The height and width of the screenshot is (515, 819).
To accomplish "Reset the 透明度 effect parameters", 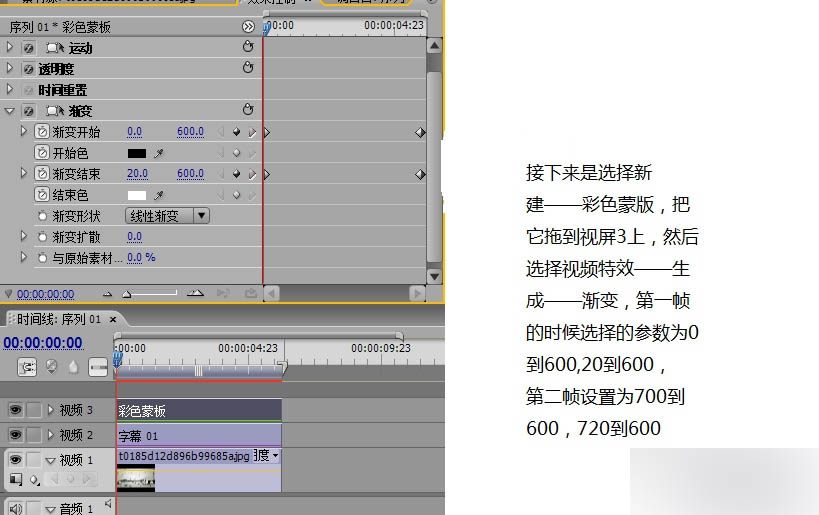I will tap(248, 68).
